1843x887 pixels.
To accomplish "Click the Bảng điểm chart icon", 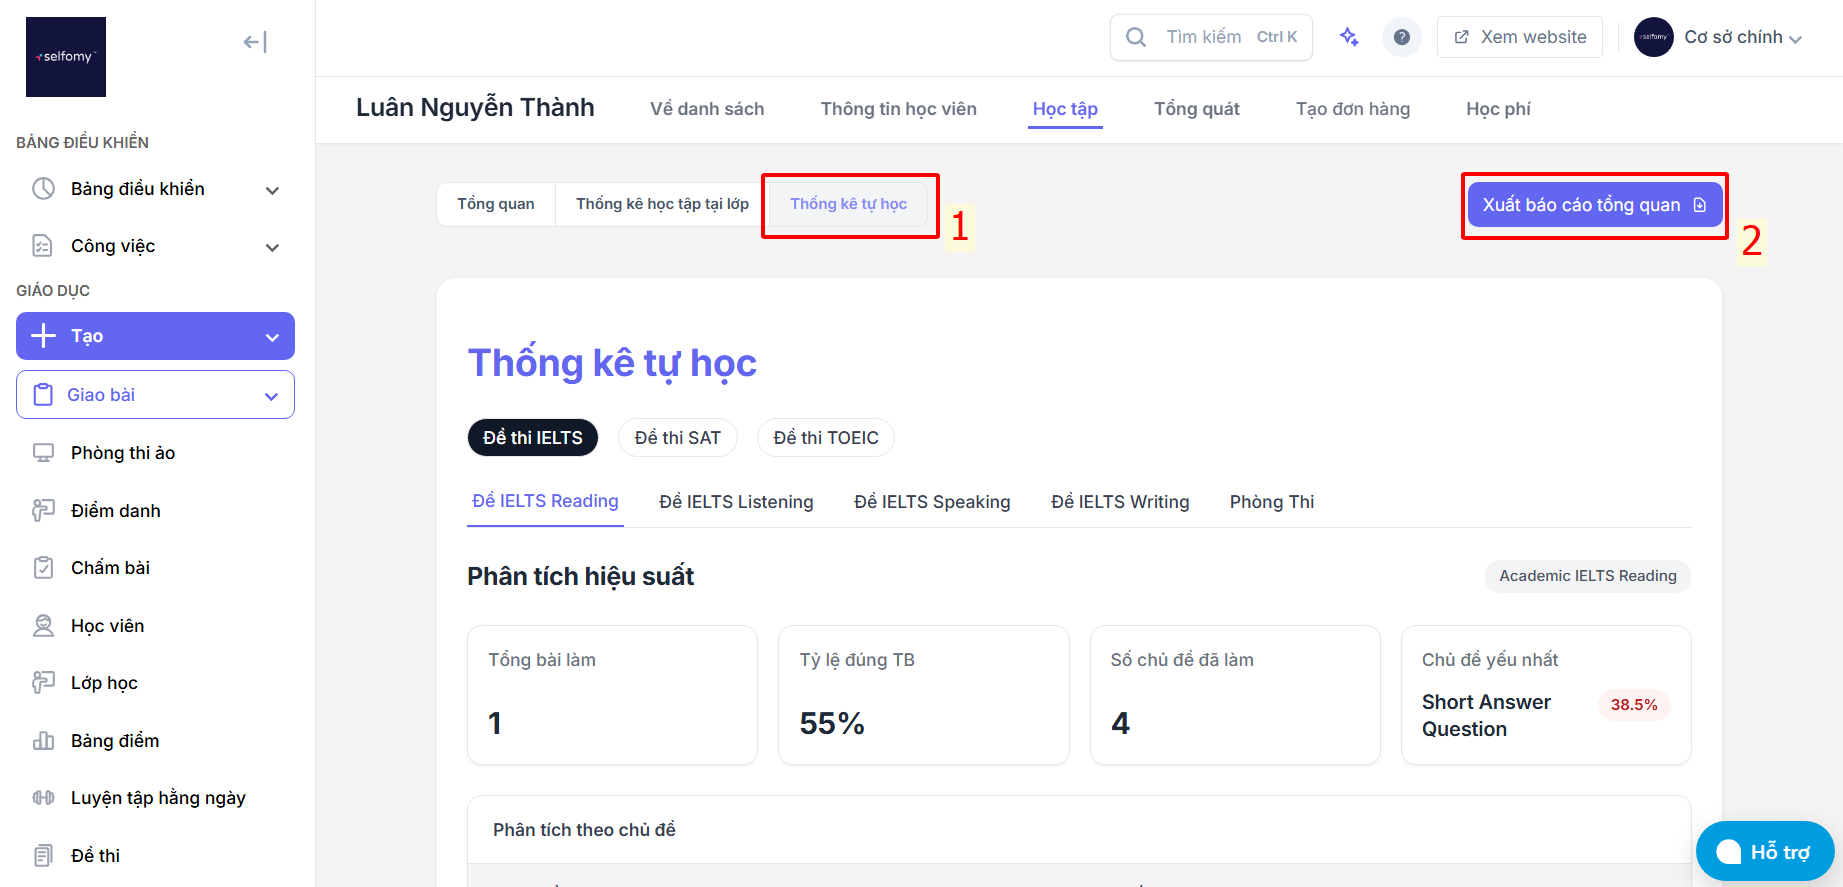I will click(x=43, y=741).
